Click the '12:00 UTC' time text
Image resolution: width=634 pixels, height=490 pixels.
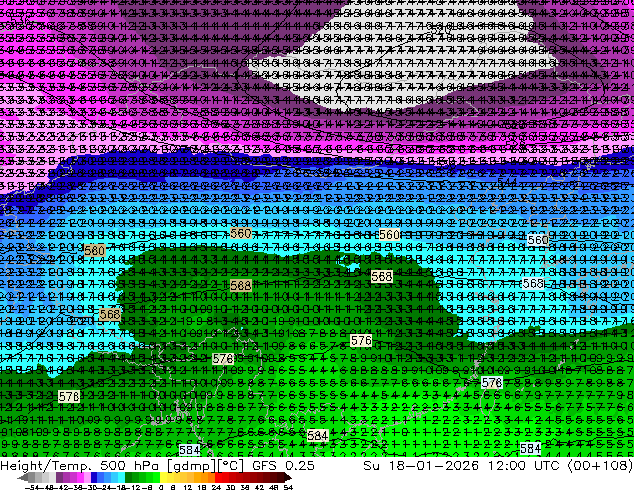524,466
